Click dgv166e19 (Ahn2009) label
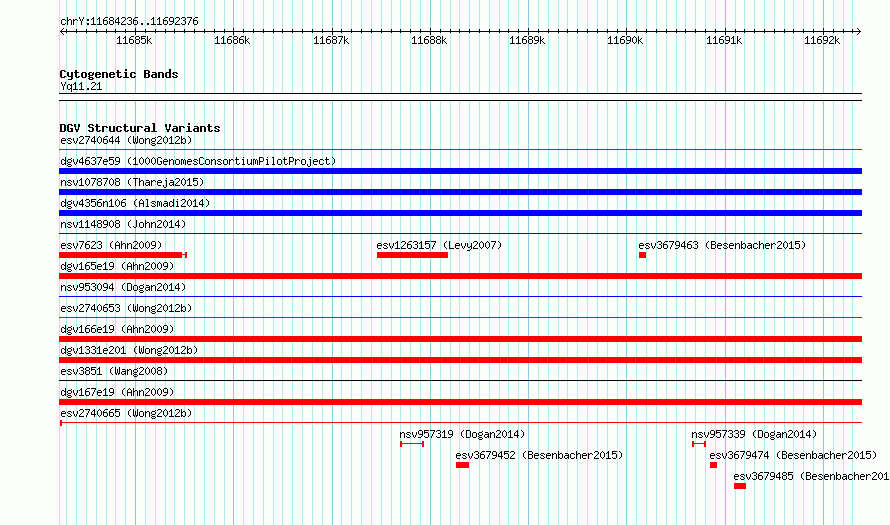 click(117, 329)
